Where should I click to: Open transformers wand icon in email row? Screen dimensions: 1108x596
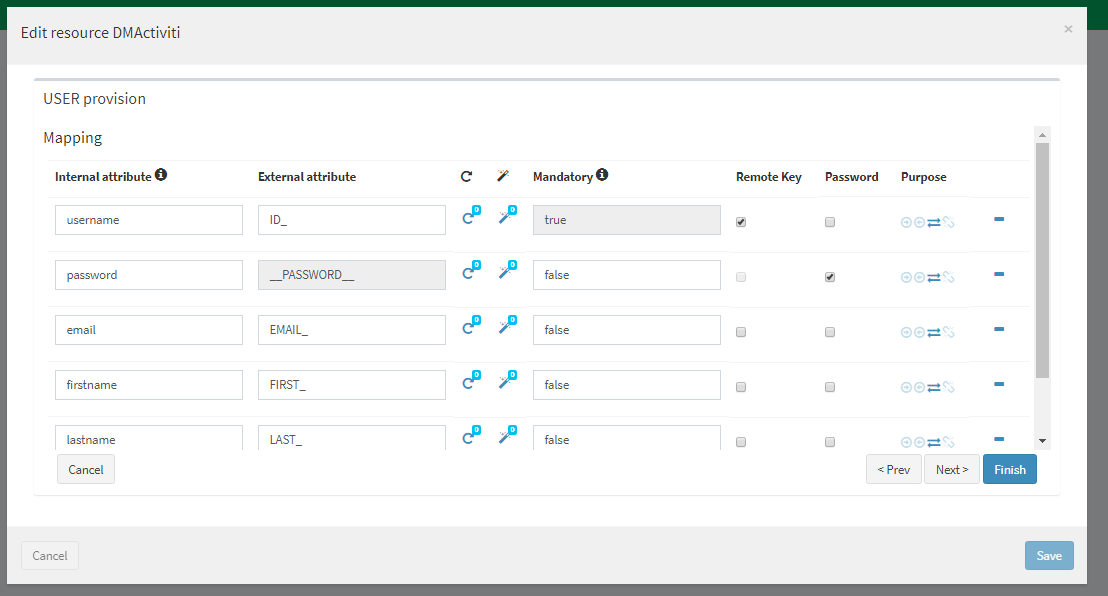[x=507, y=326]
